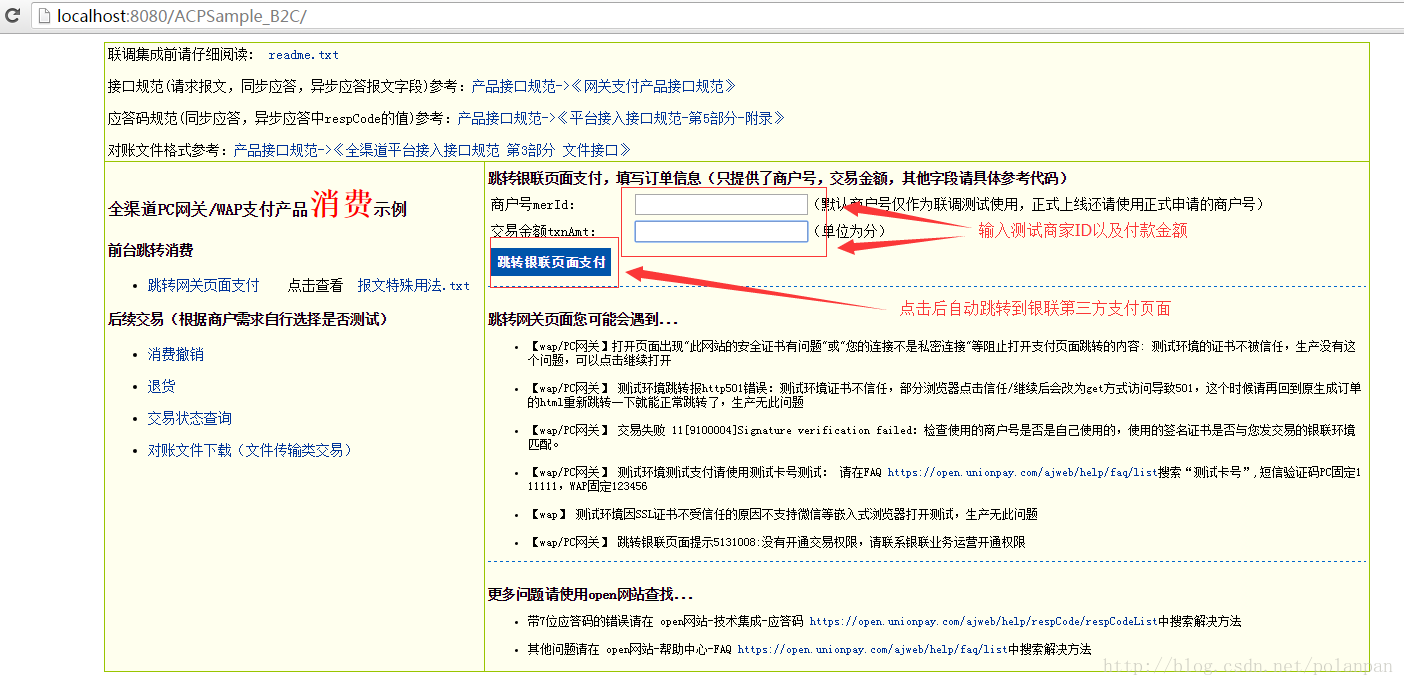
Task: Open the 交易状态查询 link
Action: point(190,419)
